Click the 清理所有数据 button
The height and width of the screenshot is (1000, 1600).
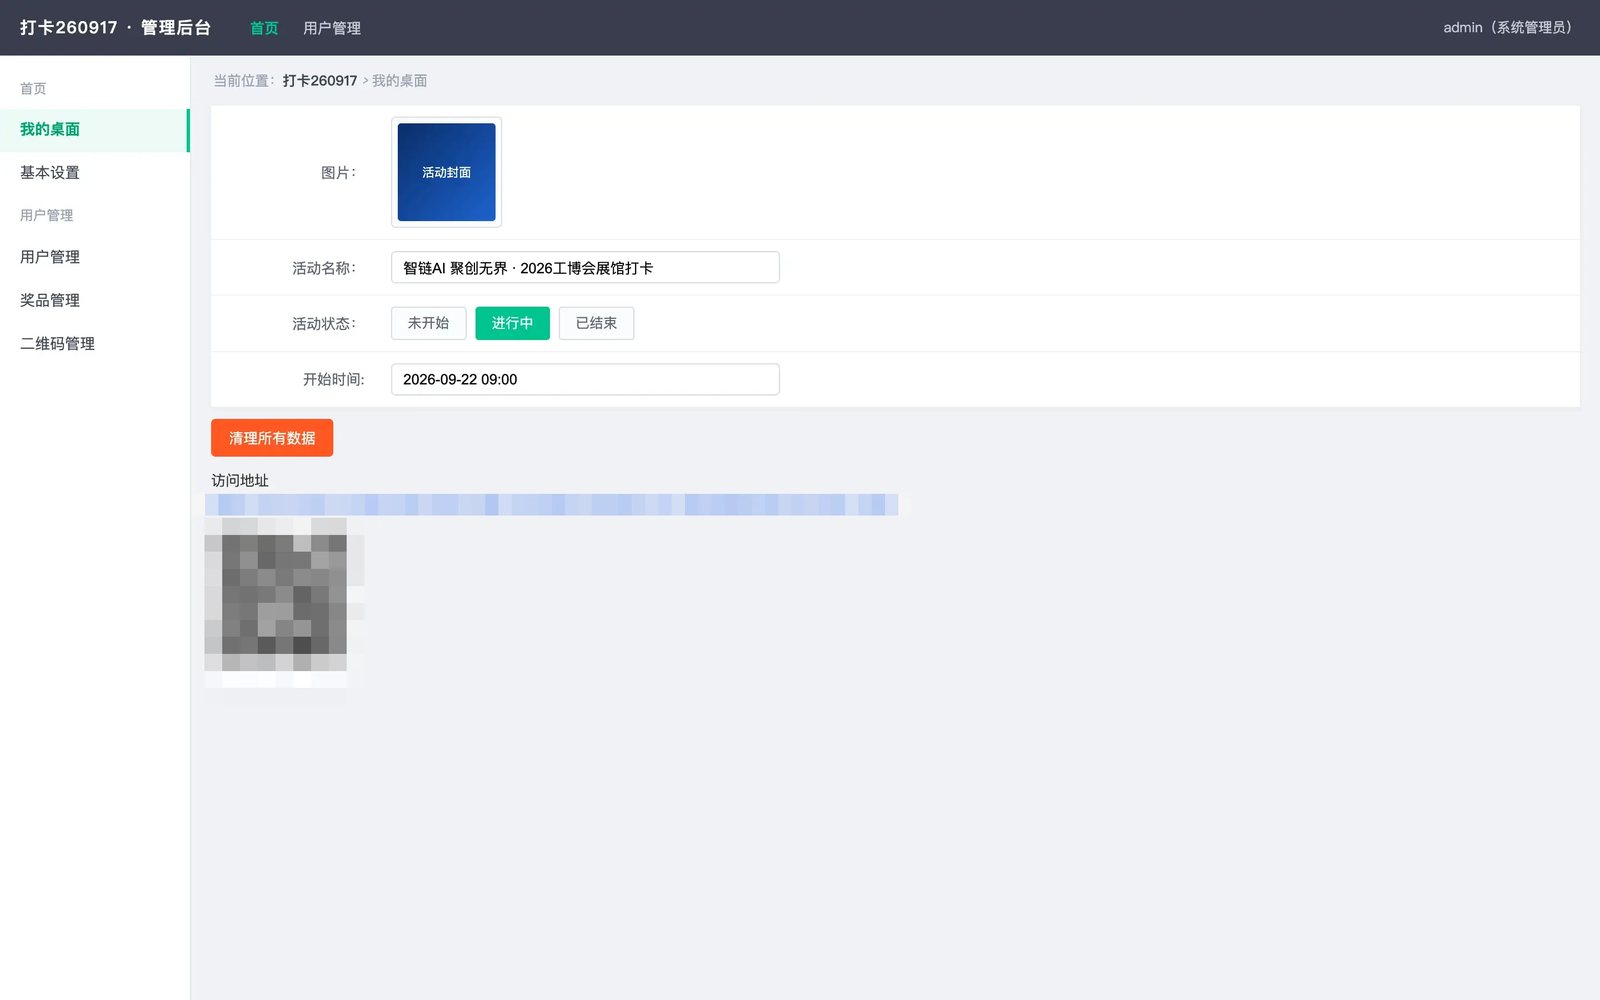272,438
